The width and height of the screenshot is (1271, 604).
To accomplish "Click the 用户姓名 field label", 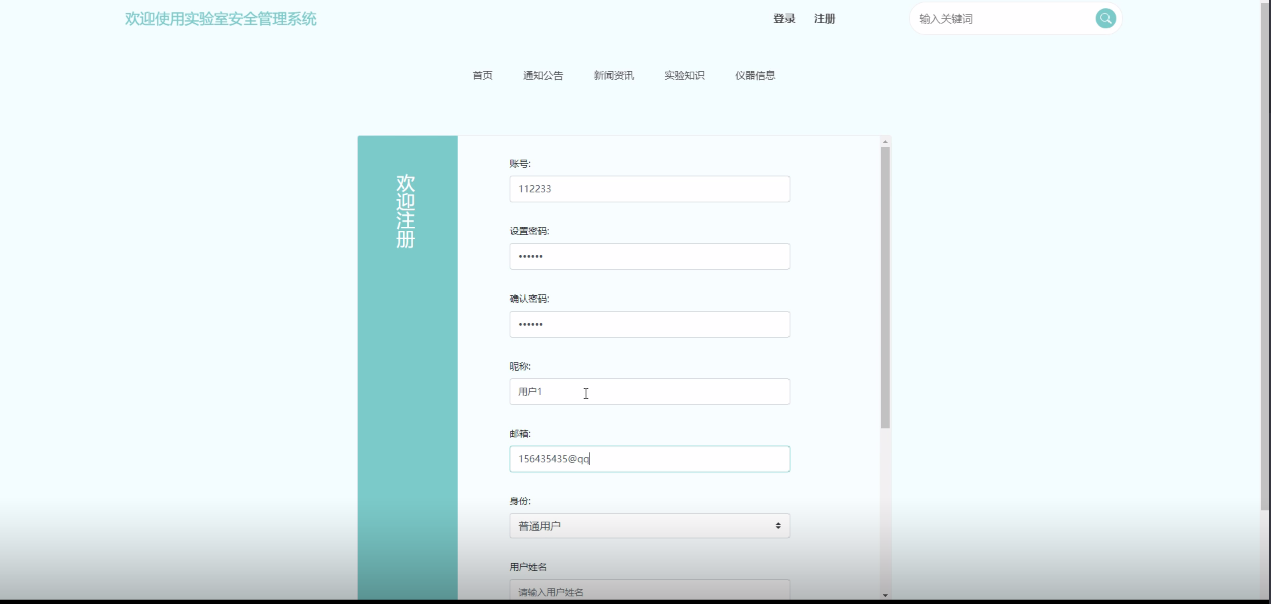I will coord(528,567).
